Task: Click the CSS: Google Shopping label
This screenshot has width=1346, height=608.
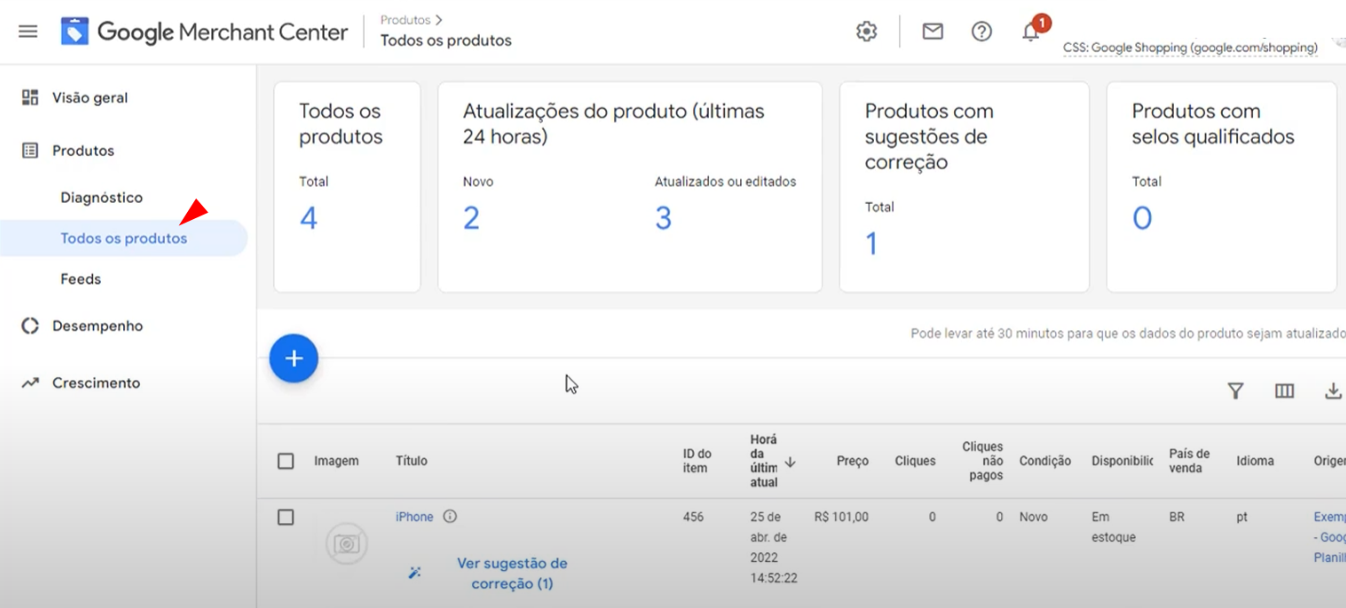Action: [1190, 47]
